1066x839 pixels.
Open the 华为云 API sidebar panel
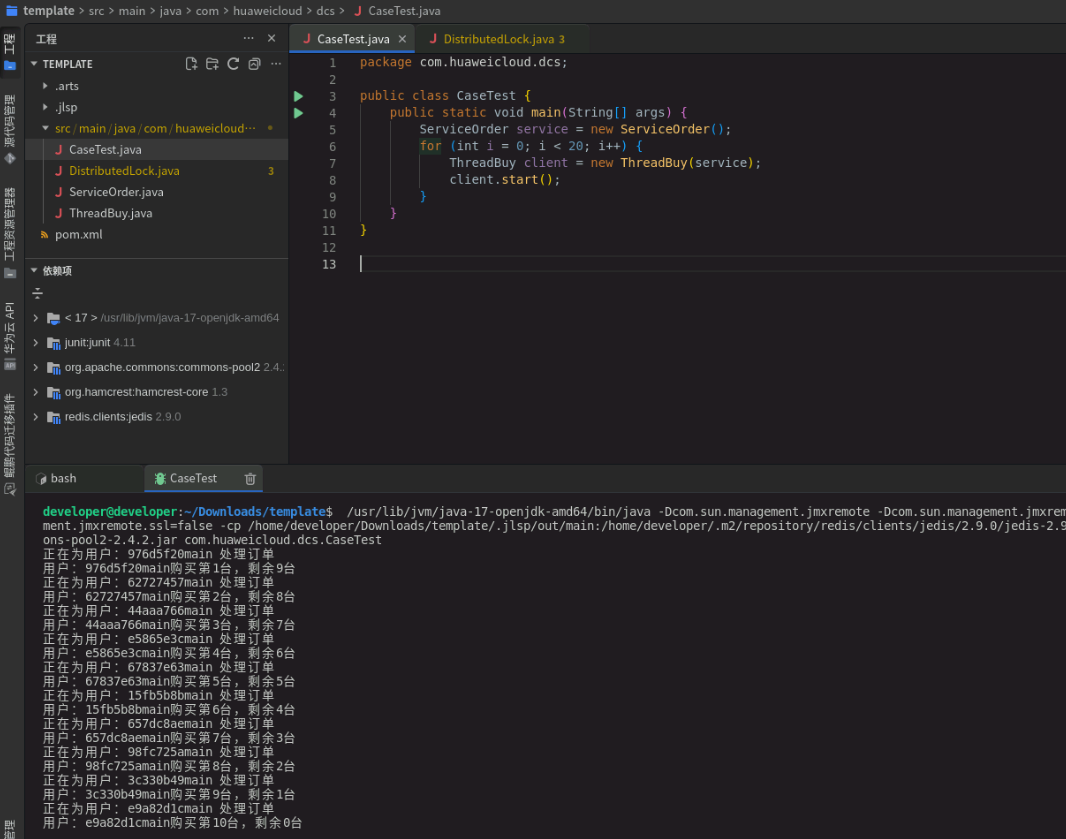10,335
